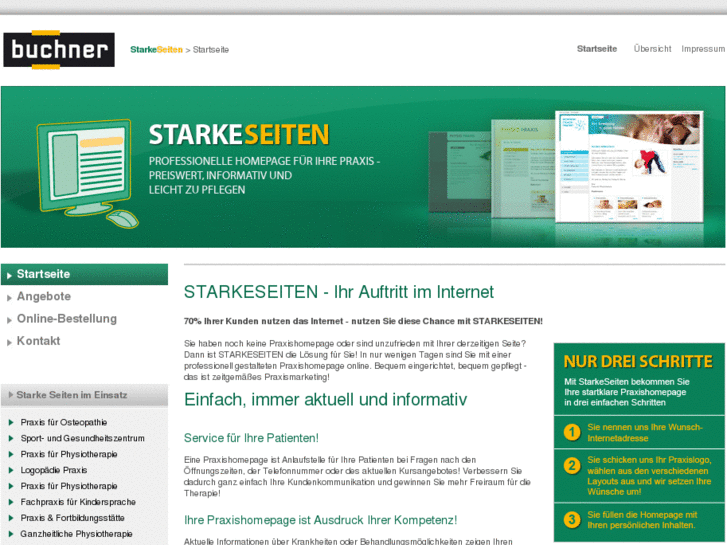727x545 pixels.
Task: Open the Logopädie Praxis link
Action: (54, 470)
